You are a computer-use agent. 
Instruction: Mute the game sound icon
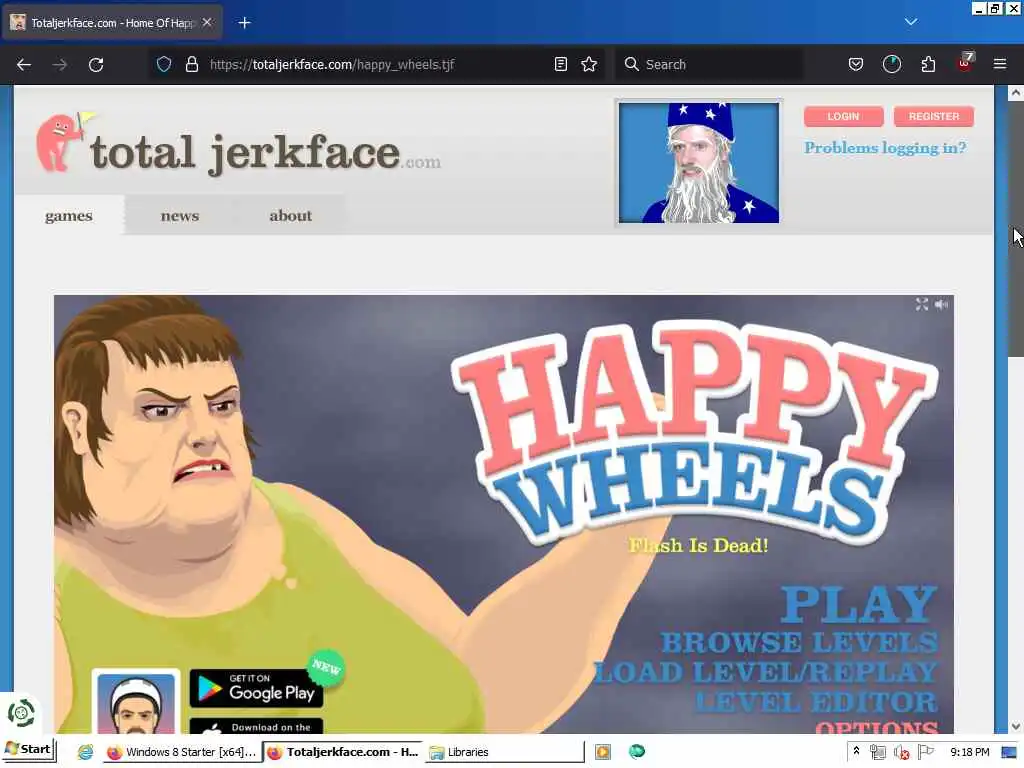tap(941, 304)
